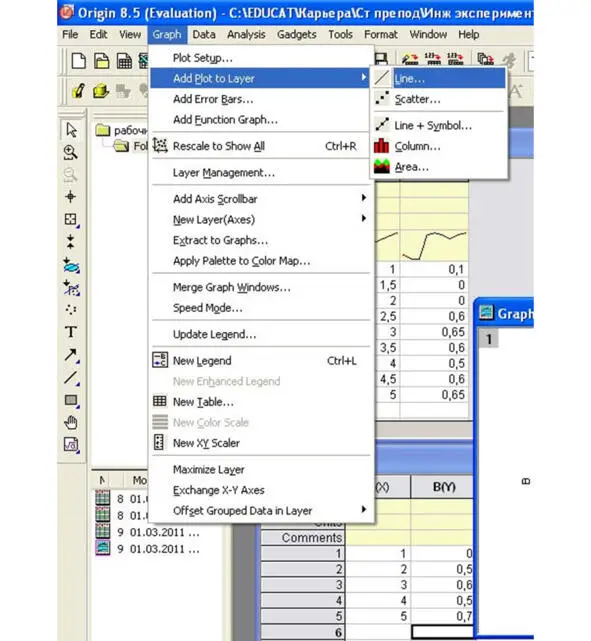
Task: Expand the Add Plot to Layer submenu
Action: 260,78
